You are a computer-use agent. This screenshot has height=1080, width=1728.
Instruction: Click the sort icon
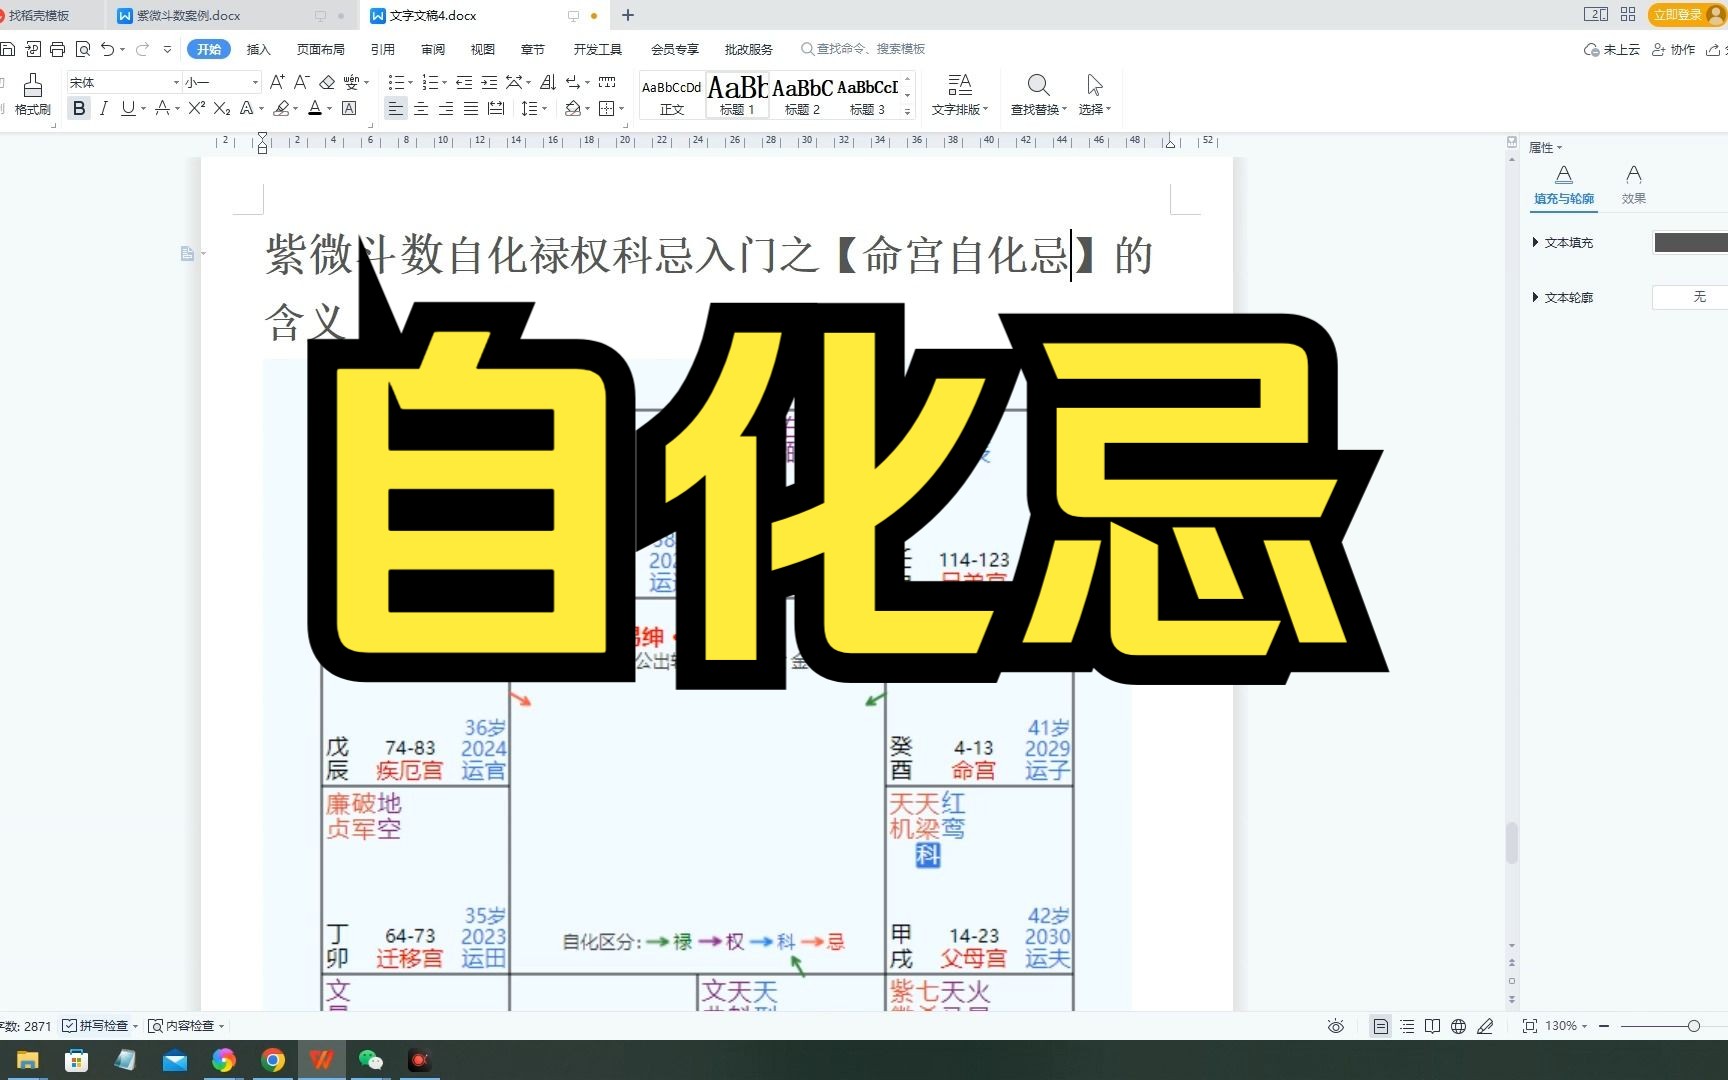[x=548, y=82]
